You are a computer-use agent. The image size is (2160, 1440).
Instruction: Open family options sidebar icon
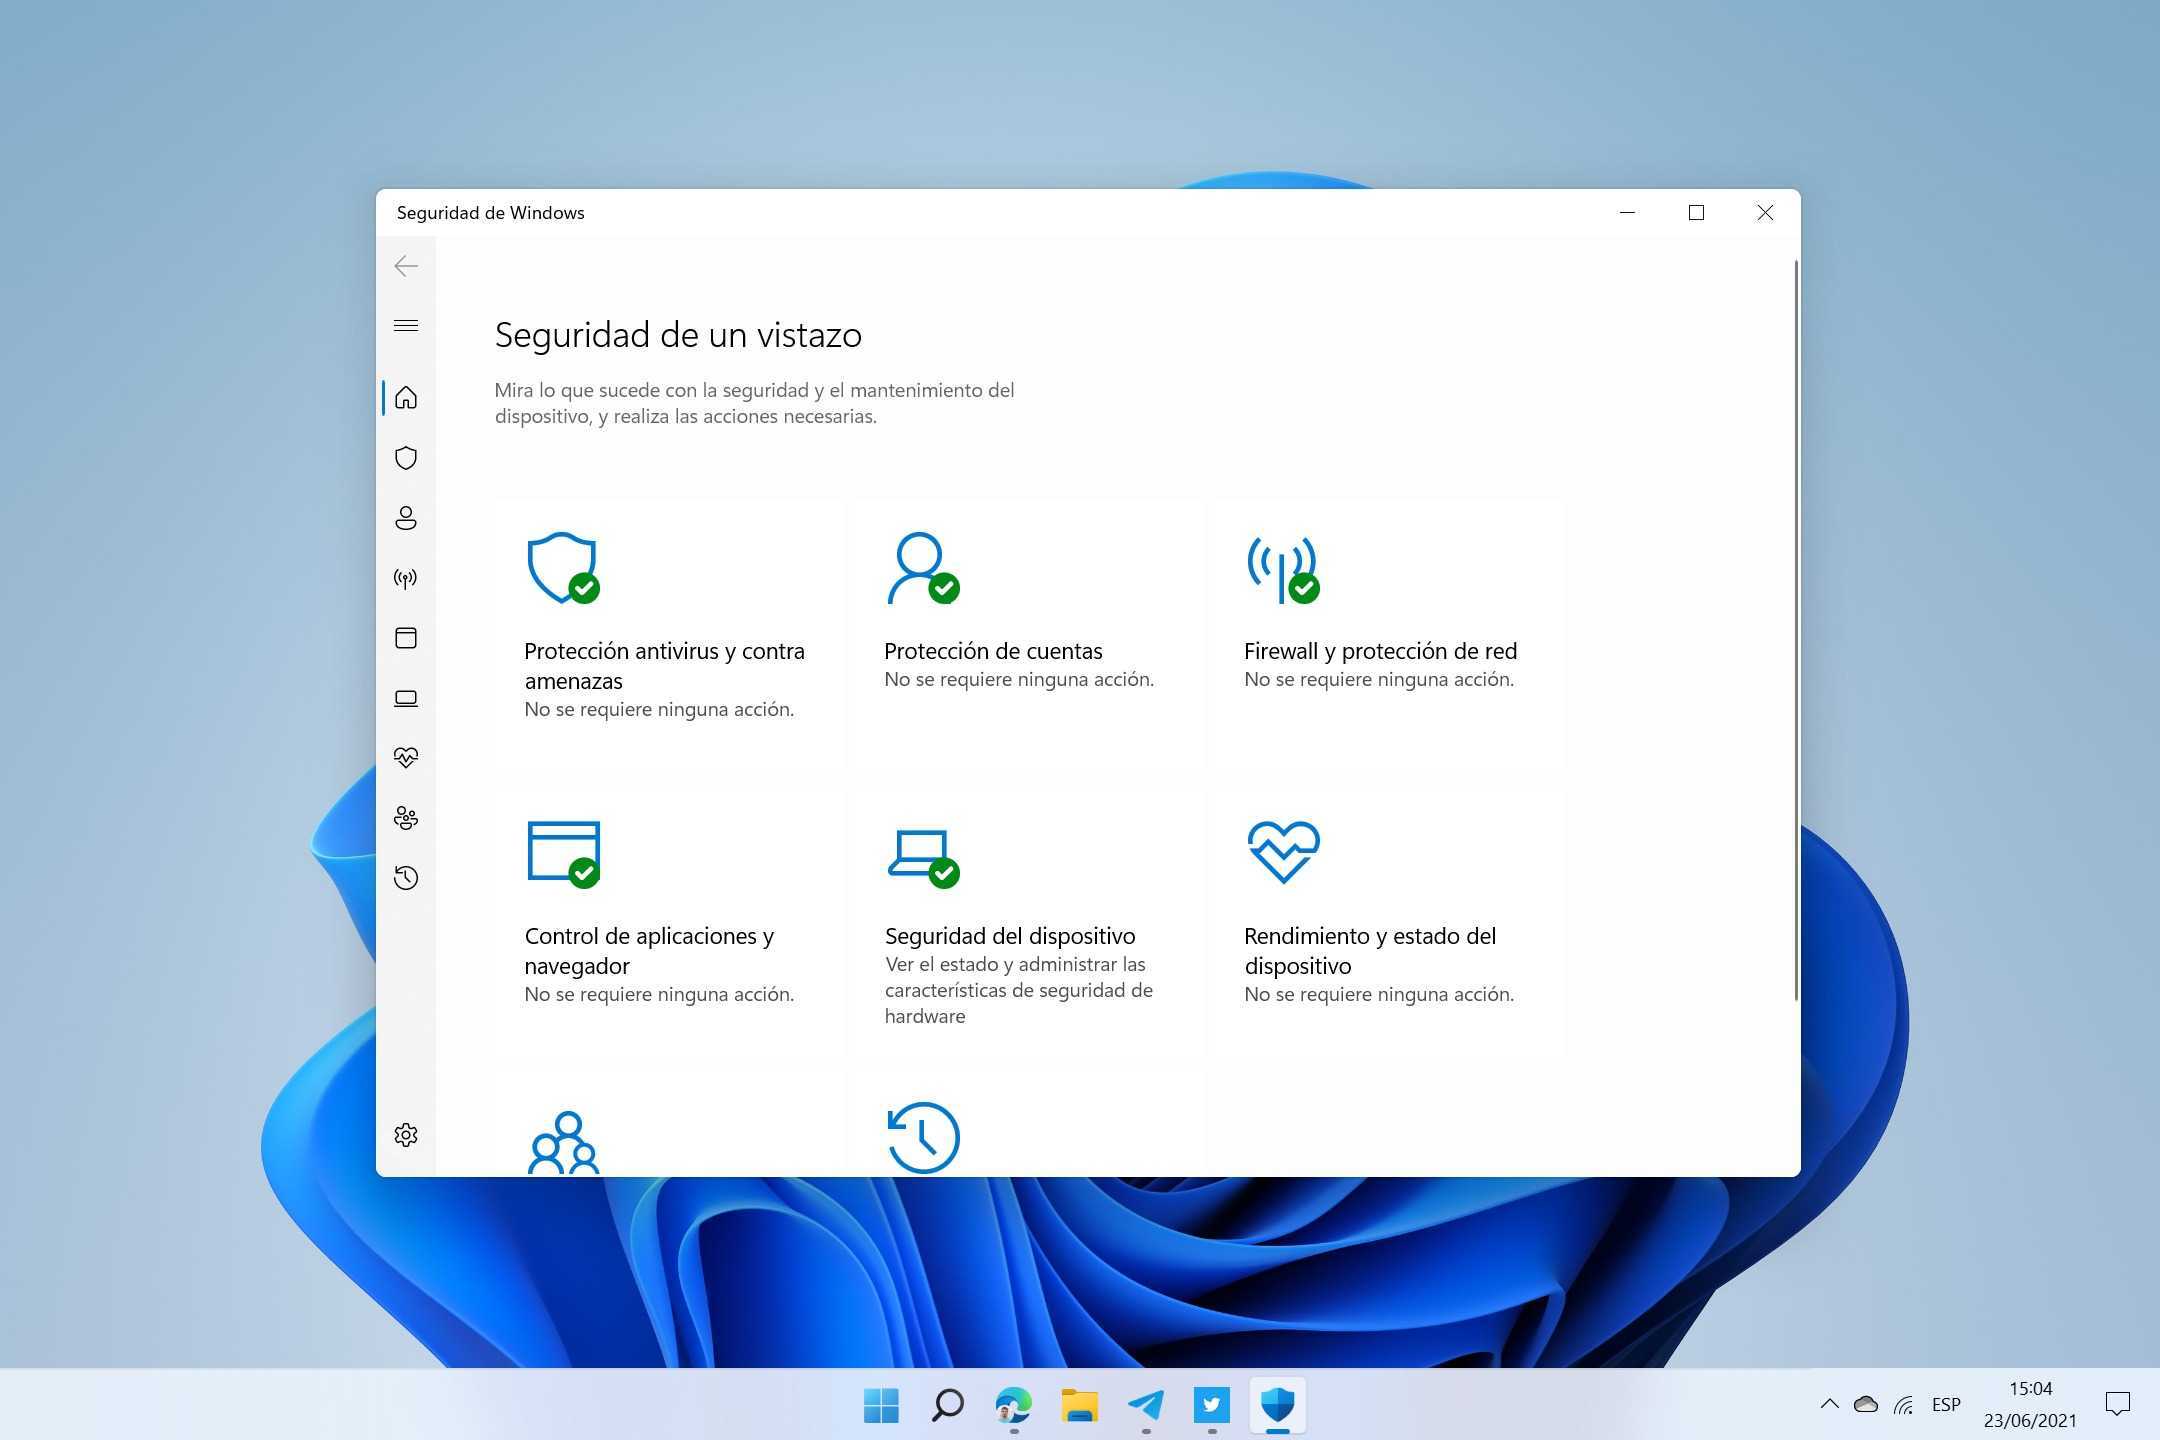pos(405,818)
